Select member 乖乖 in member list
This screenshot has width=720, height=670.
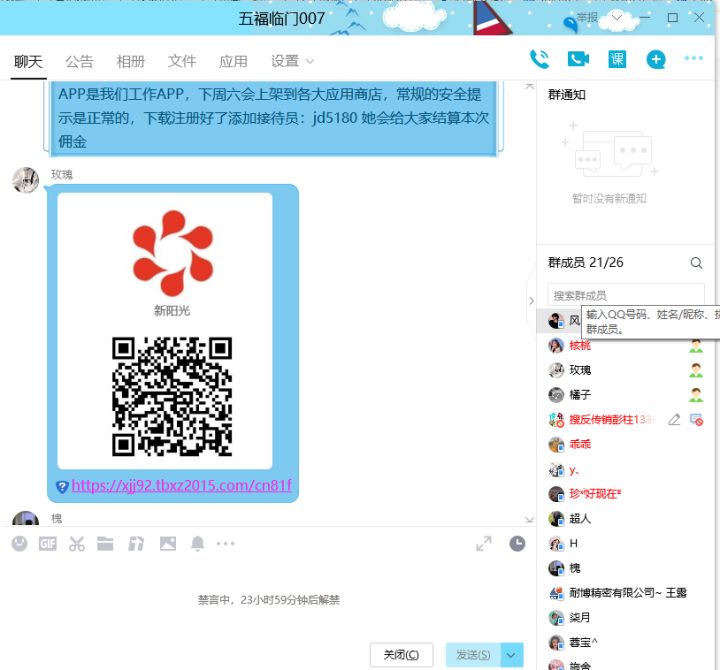coord(625,445)
